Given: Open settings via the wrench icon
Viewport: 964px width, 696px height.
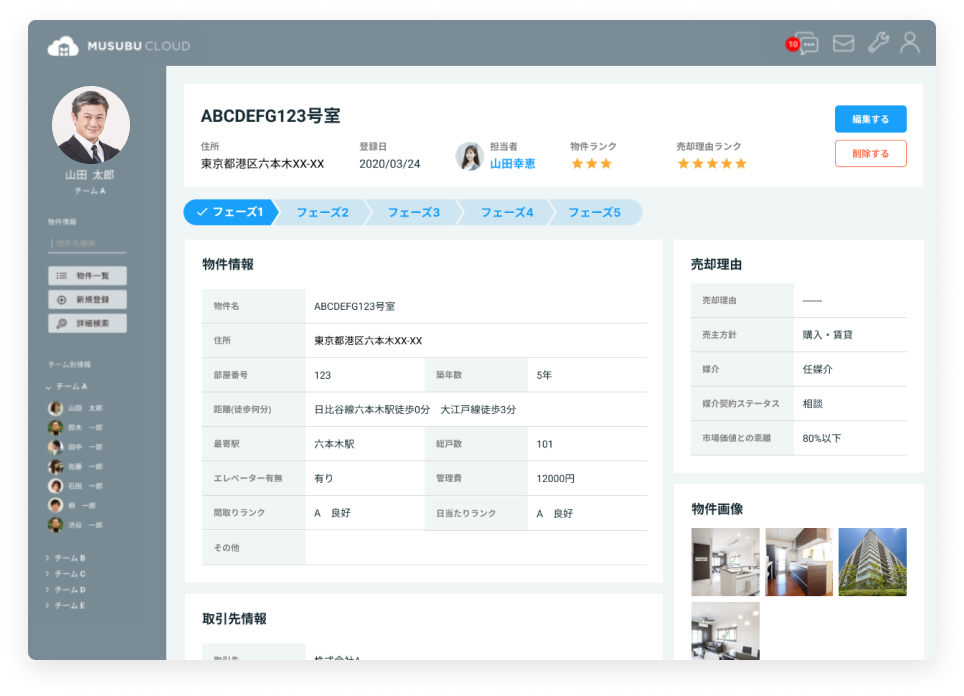Looking at the screenshot, I should 877,43.
